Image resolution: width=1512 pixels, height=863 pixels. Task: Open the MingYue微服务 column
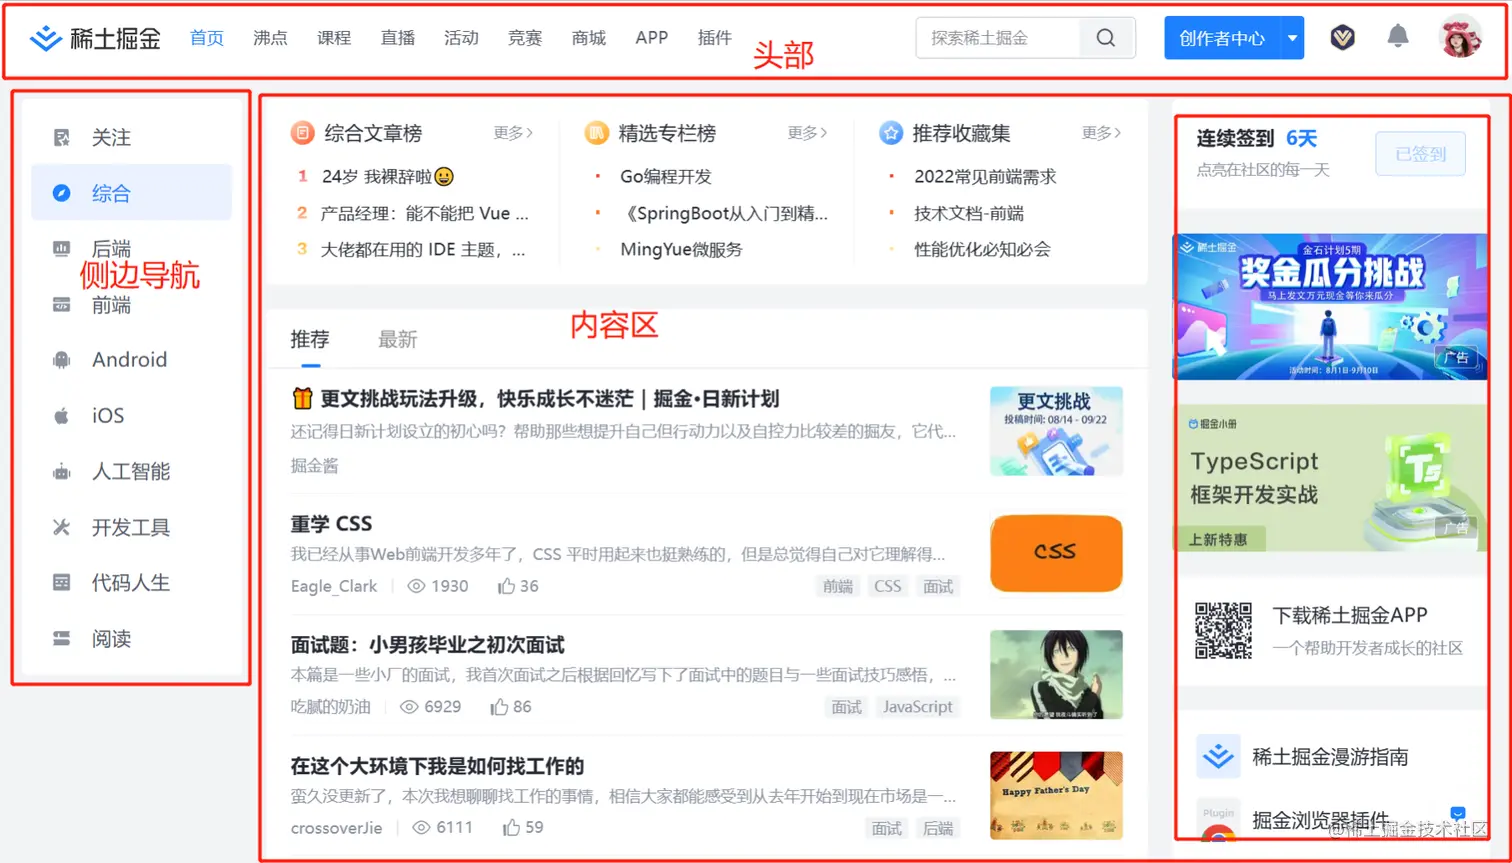681,250
